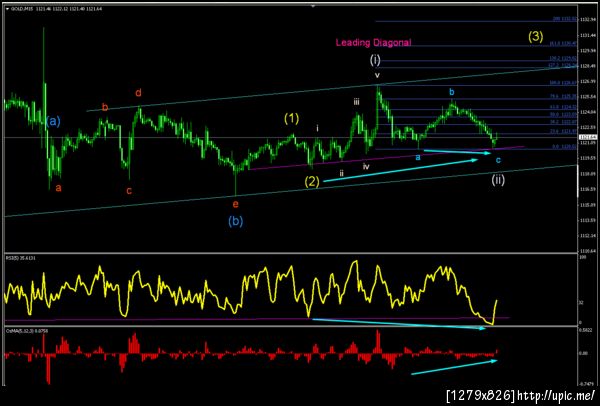Screen dimensions: 600x406
Task: Select the white 'iii' subwave label
Action: tap(356, 102)
